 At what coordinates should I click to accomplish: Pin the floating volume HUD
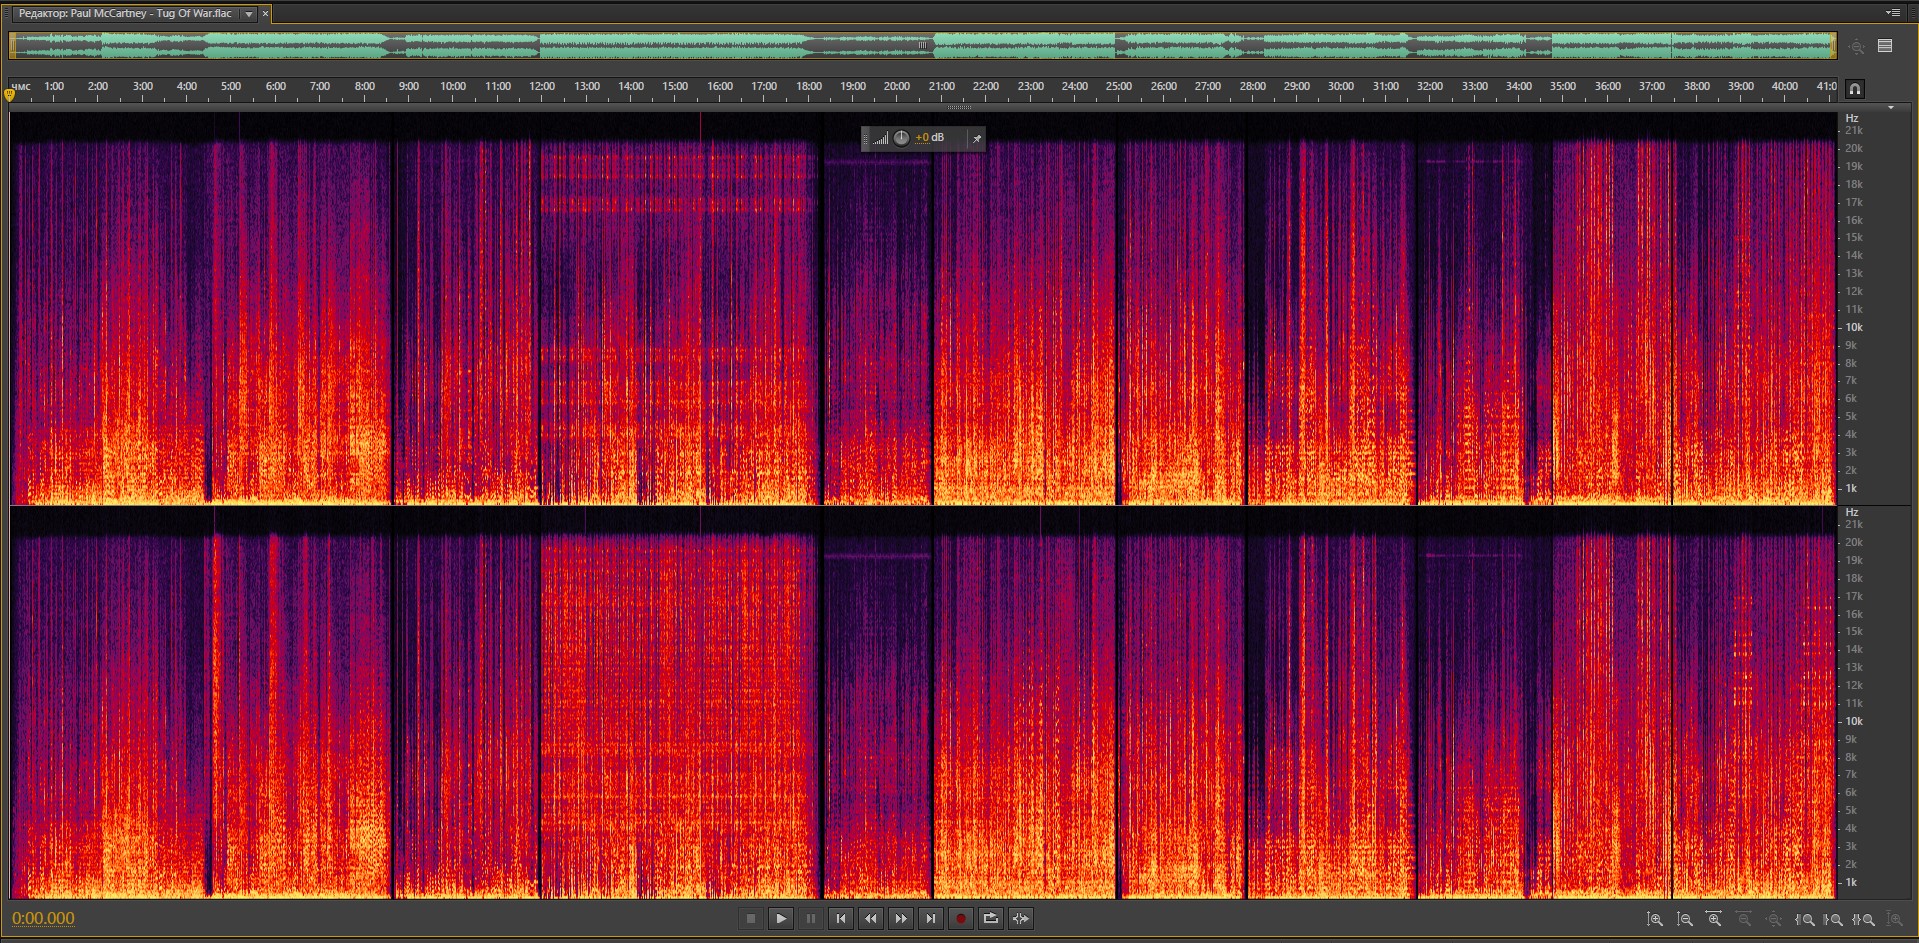(977, 138)
